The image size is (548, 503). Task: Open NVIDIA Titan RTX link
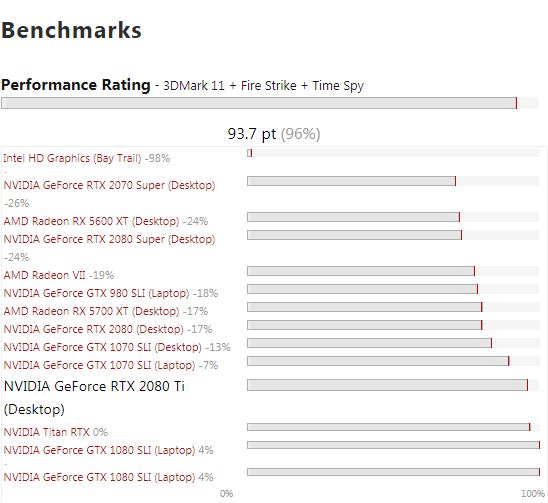(46, 432)
